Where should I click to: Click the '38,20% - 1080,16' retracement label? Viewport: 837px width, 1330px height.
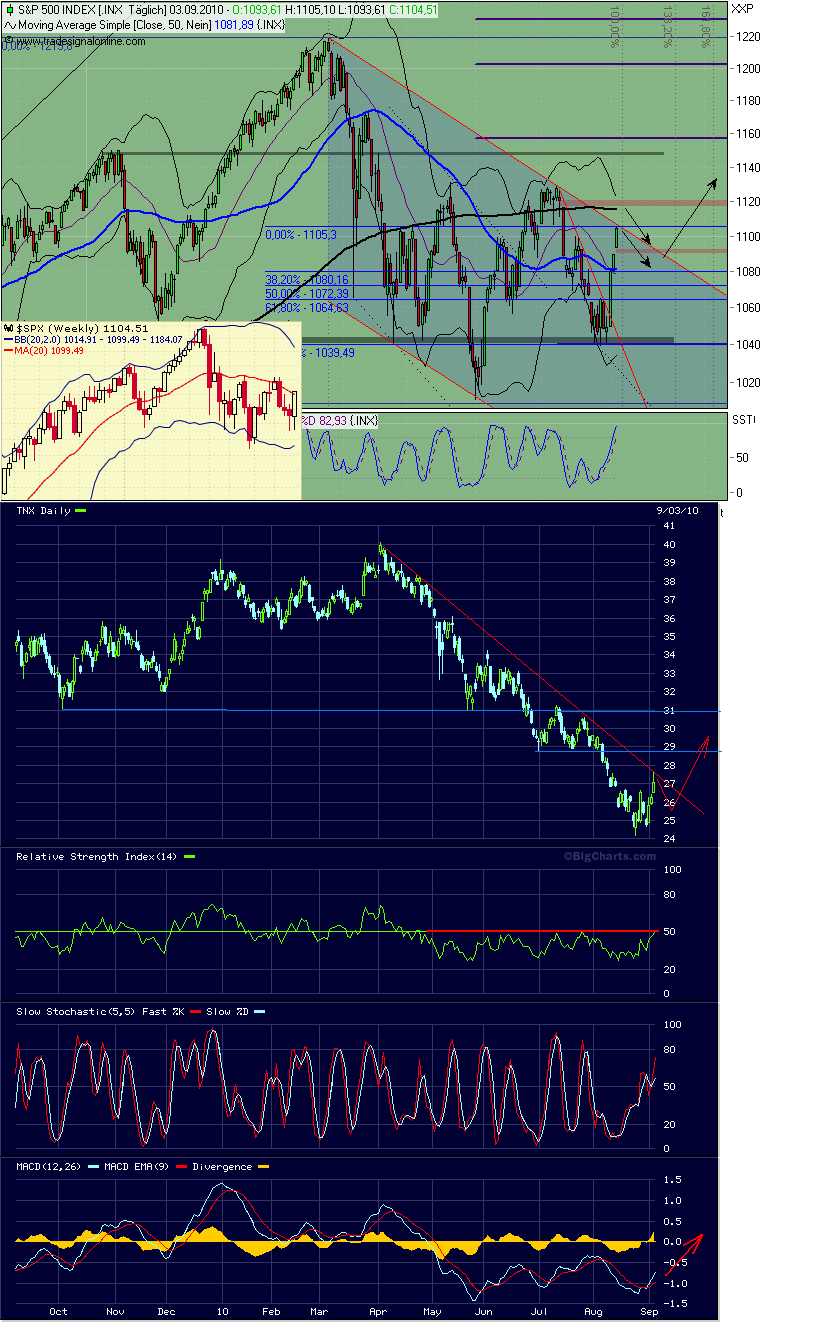pos(306,281)
